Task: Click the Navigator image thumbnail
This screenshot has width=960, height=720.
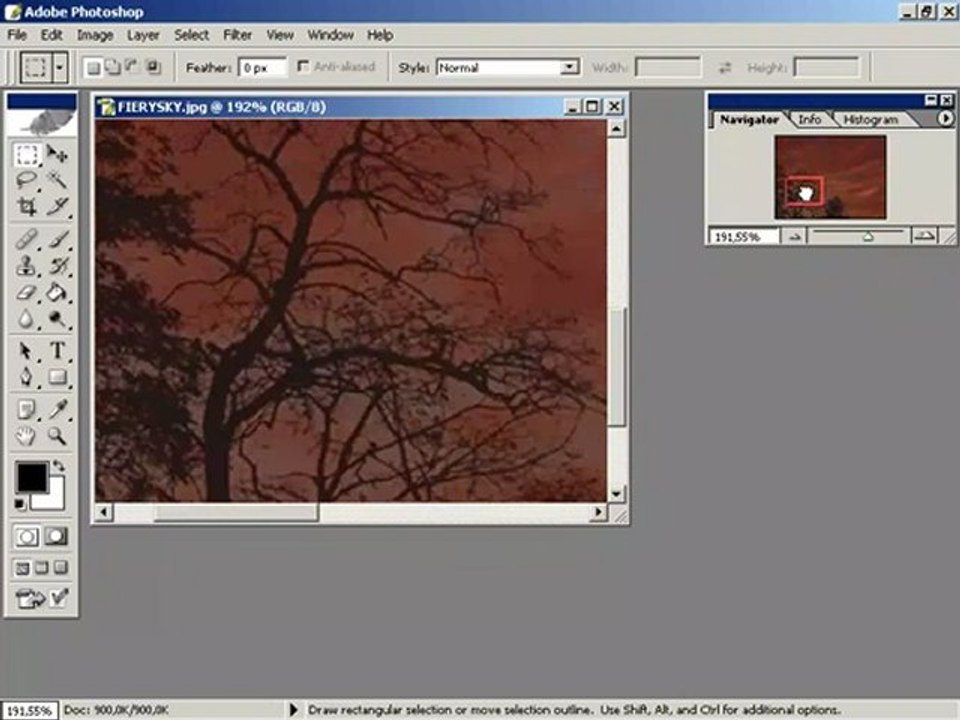Action: pos(830,178)
